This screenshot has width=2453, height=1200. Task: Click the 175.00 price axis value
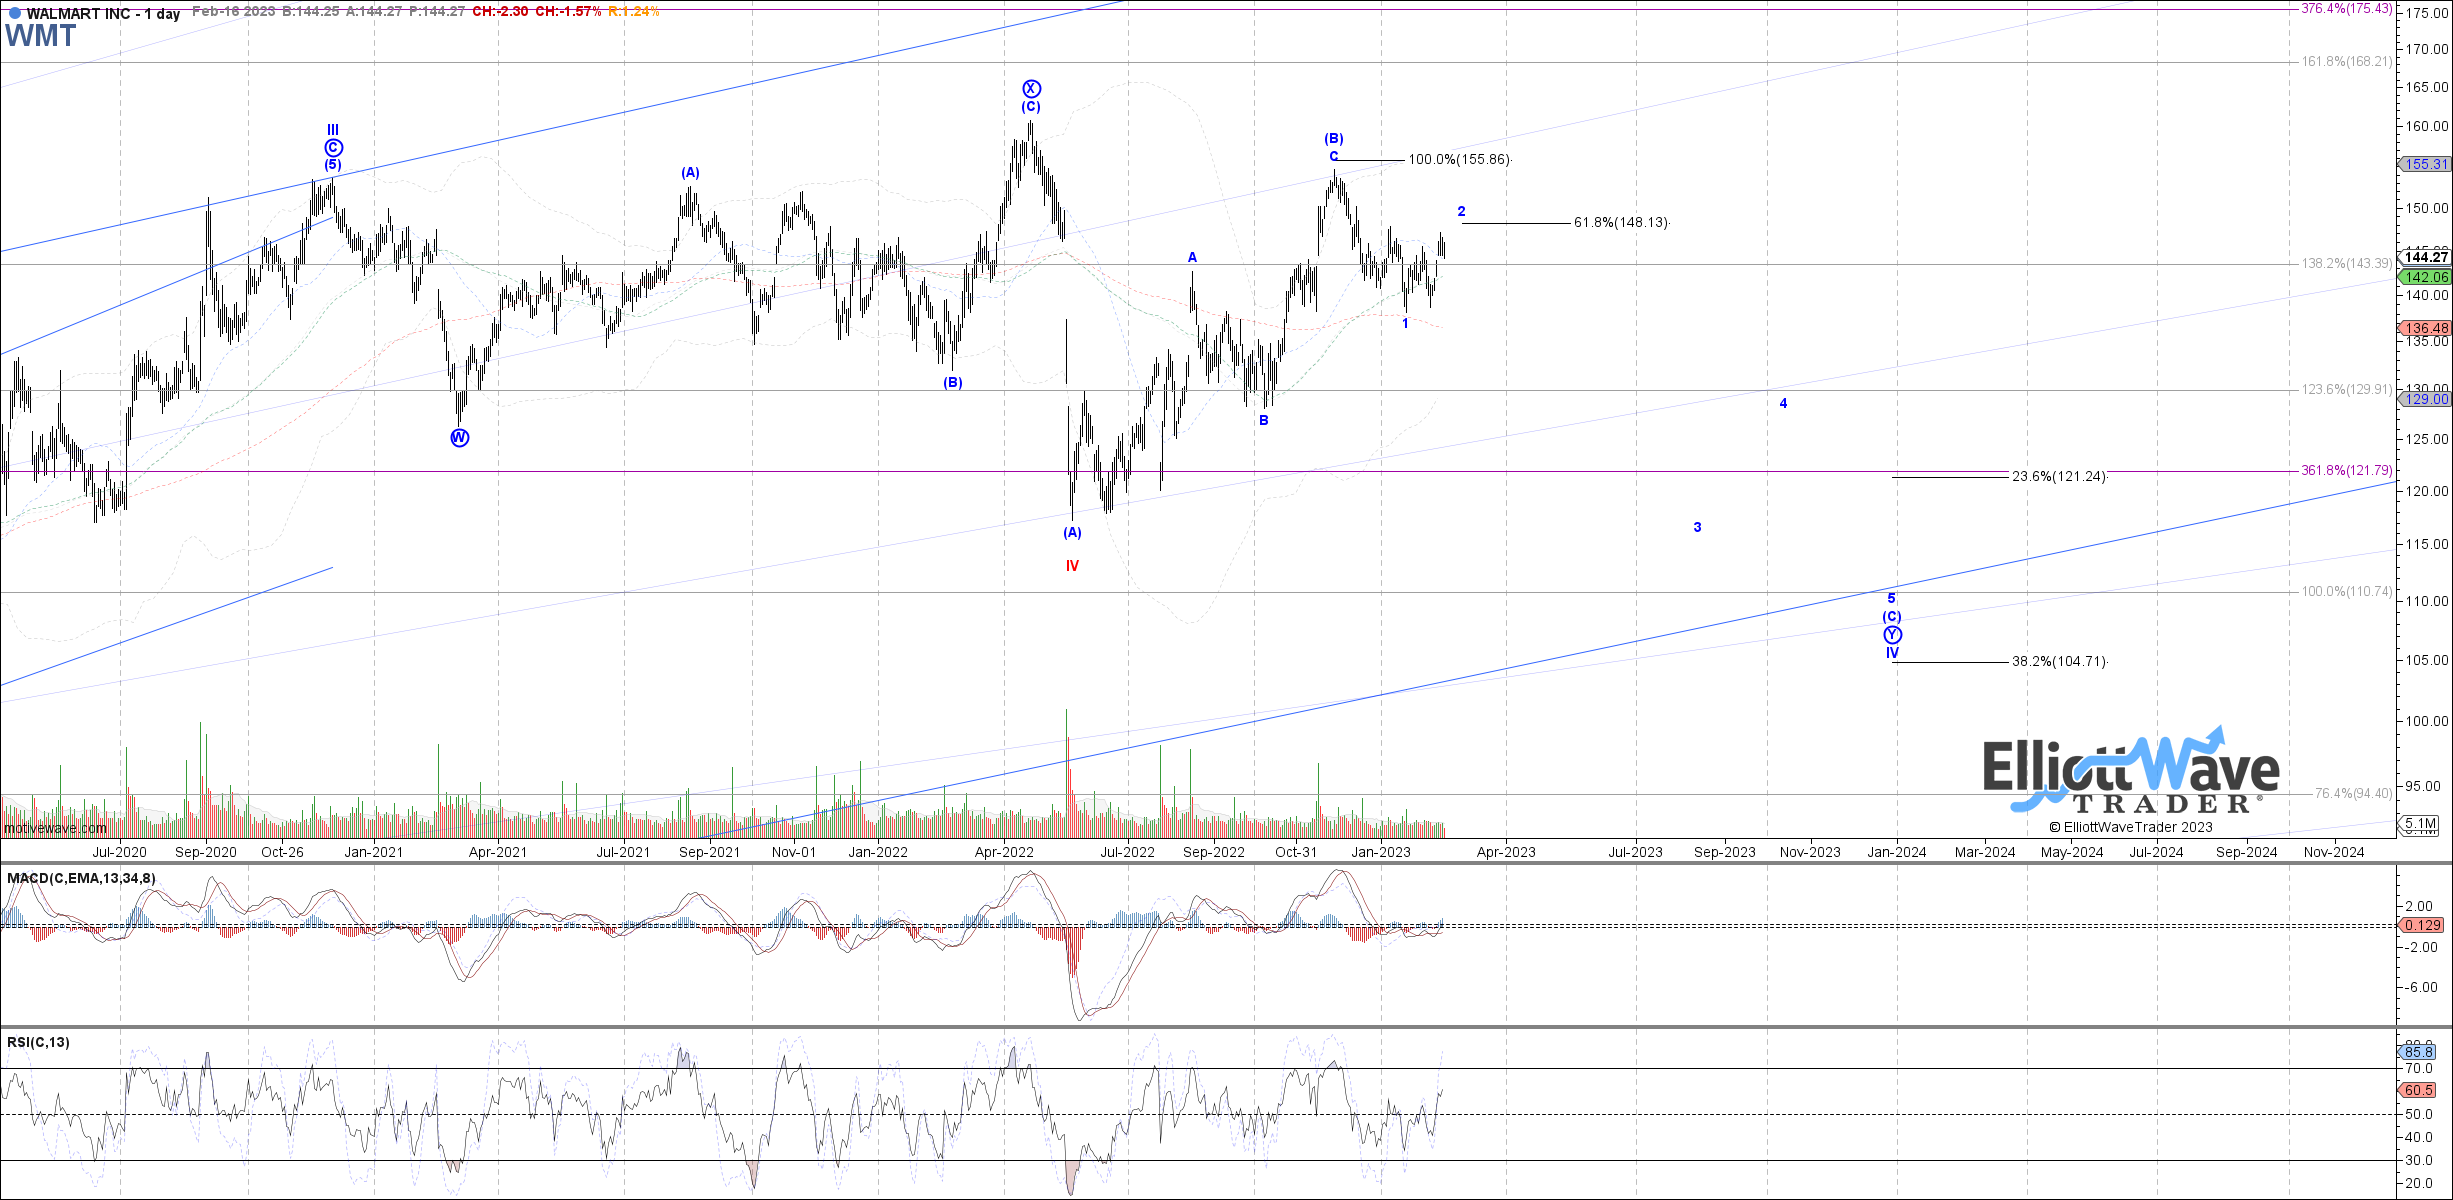pyautogui.click(x=2427, y=13)
